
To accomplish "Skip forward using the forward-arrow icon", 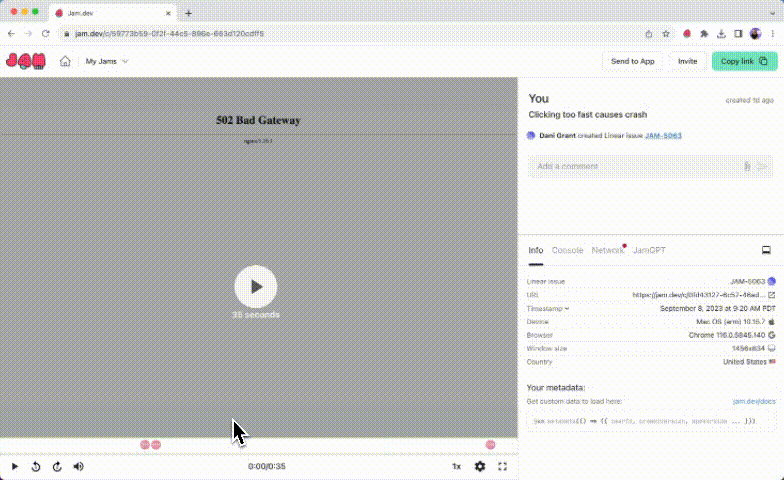I will pyautogui.click(x=57, y=466).
